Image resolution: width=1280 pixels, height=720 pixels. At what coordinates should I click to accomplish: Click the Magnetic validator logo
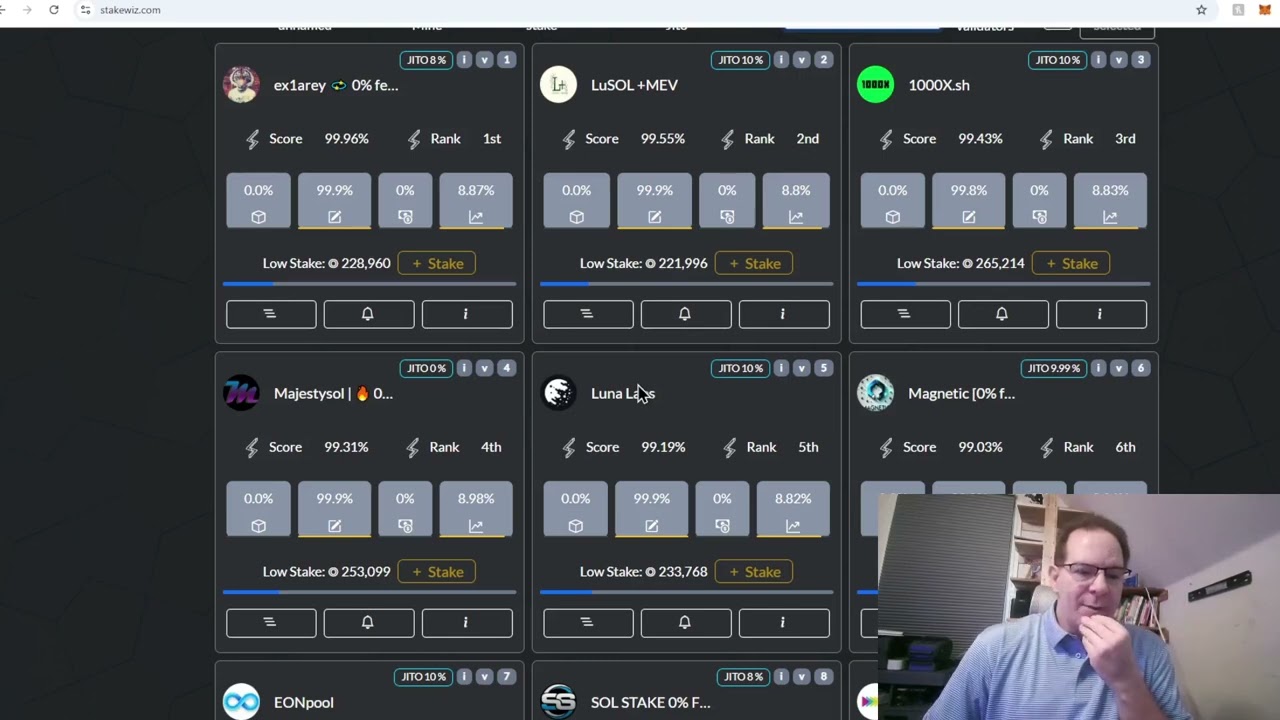(x=875, y=393)
